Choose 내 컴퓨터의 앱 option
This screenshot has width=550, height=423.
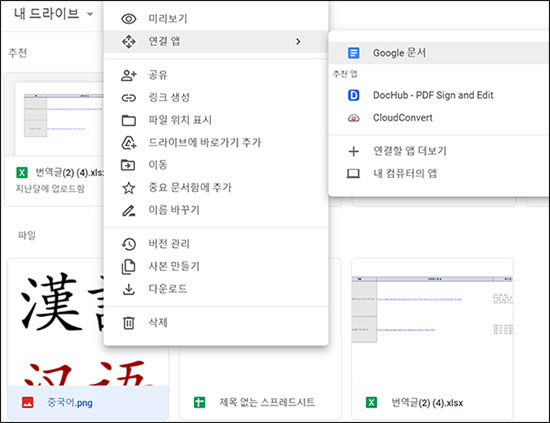click(438, 174)
